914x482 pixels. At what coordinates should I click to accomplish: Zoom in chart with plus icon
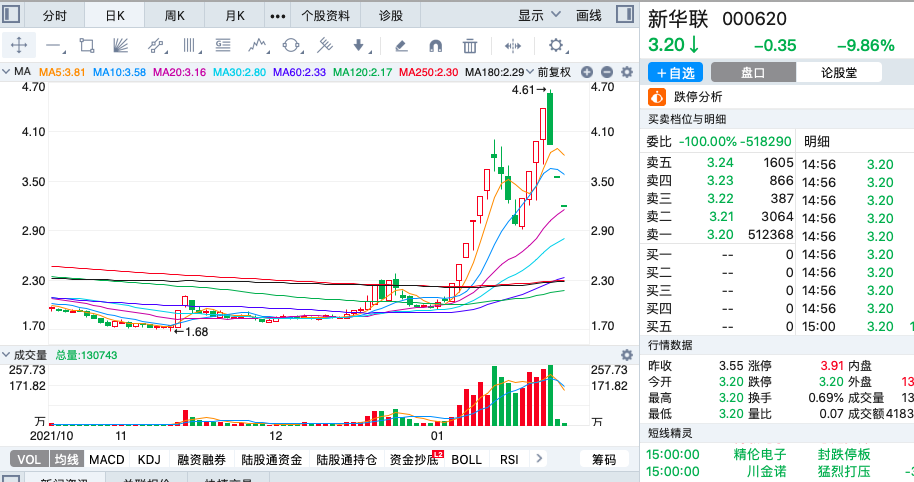click(587, 72)
